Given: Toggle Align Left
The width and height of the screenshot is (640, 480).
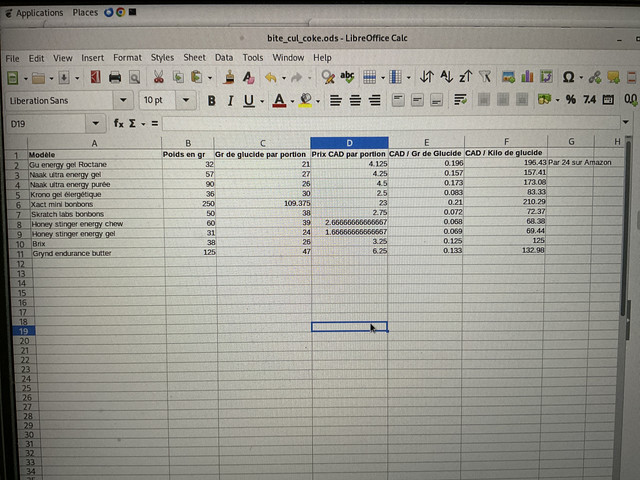Looking at the screenshot, I should [336, 100].
